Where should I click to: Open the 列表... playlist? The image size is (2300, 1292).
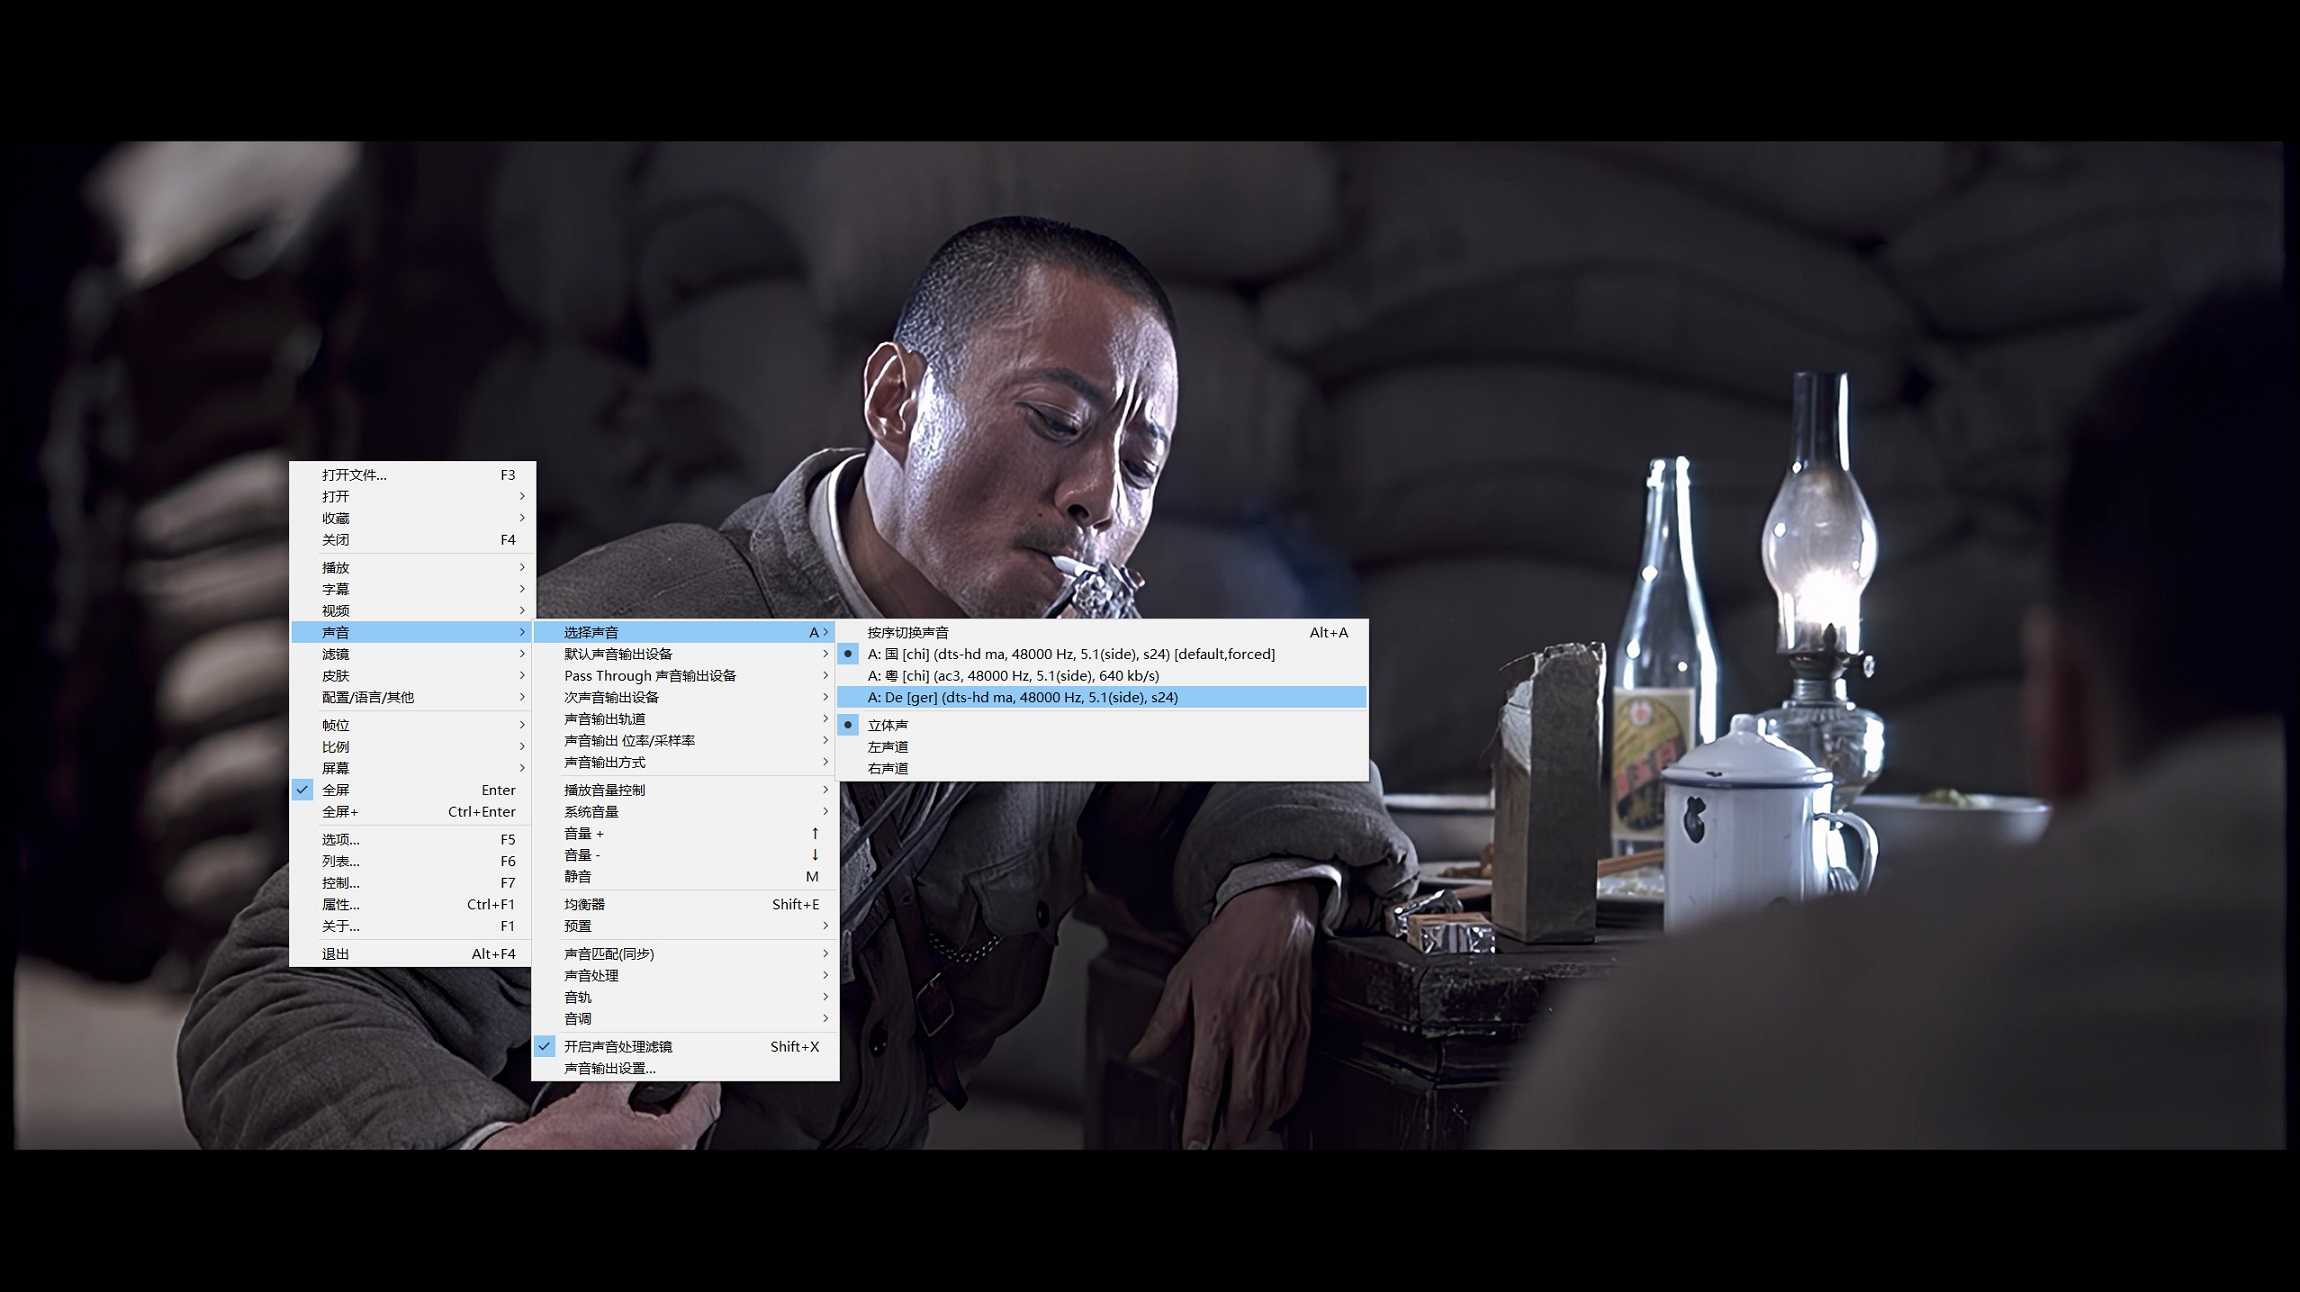click(412, 861)
